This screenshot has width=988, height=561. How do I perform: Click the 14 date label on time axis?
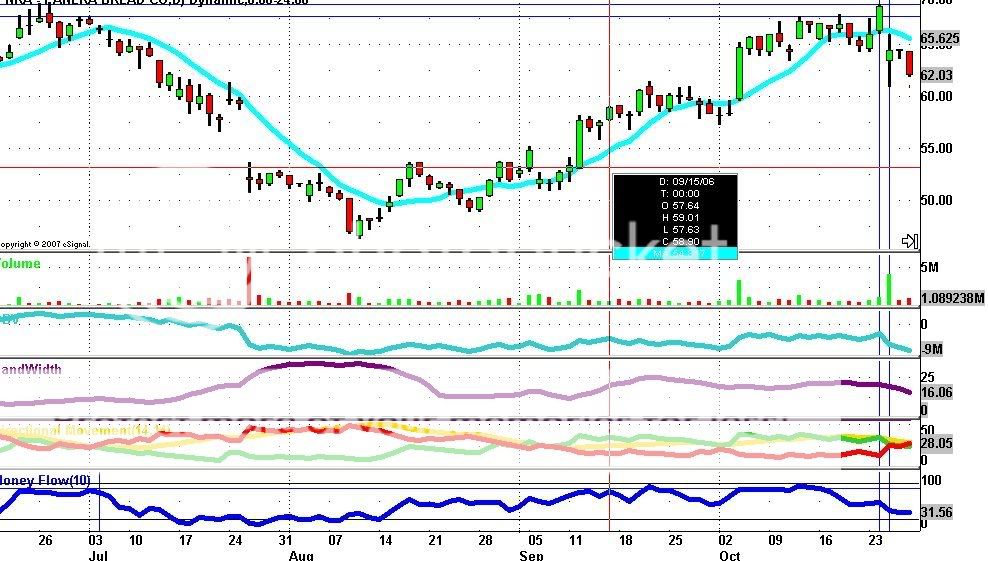tap(385, 540)
